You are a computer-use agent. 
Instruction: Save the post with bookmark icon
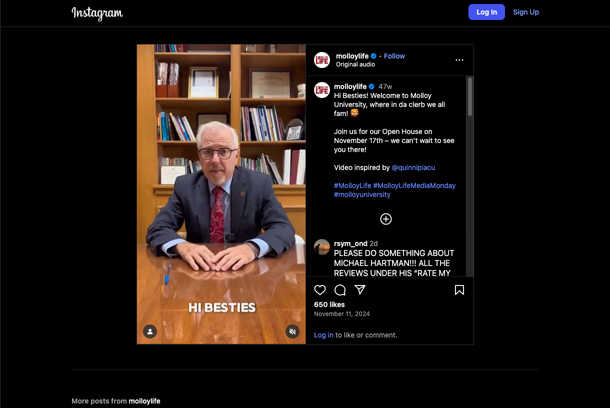pos(459,290)
